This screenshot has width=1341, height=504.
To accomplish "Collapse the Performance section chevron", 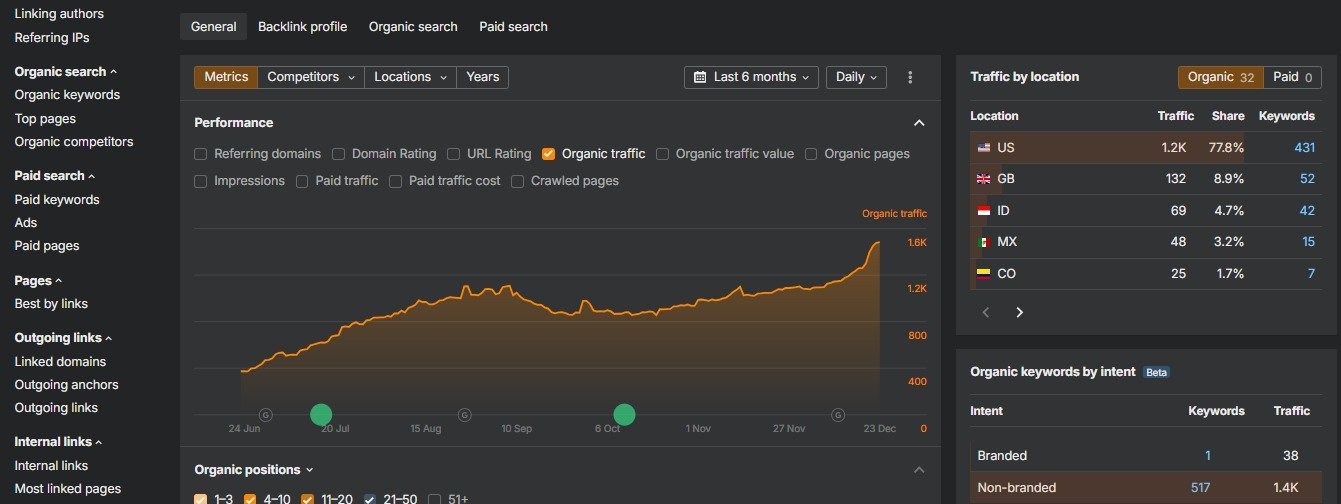I will pos(919,123).
